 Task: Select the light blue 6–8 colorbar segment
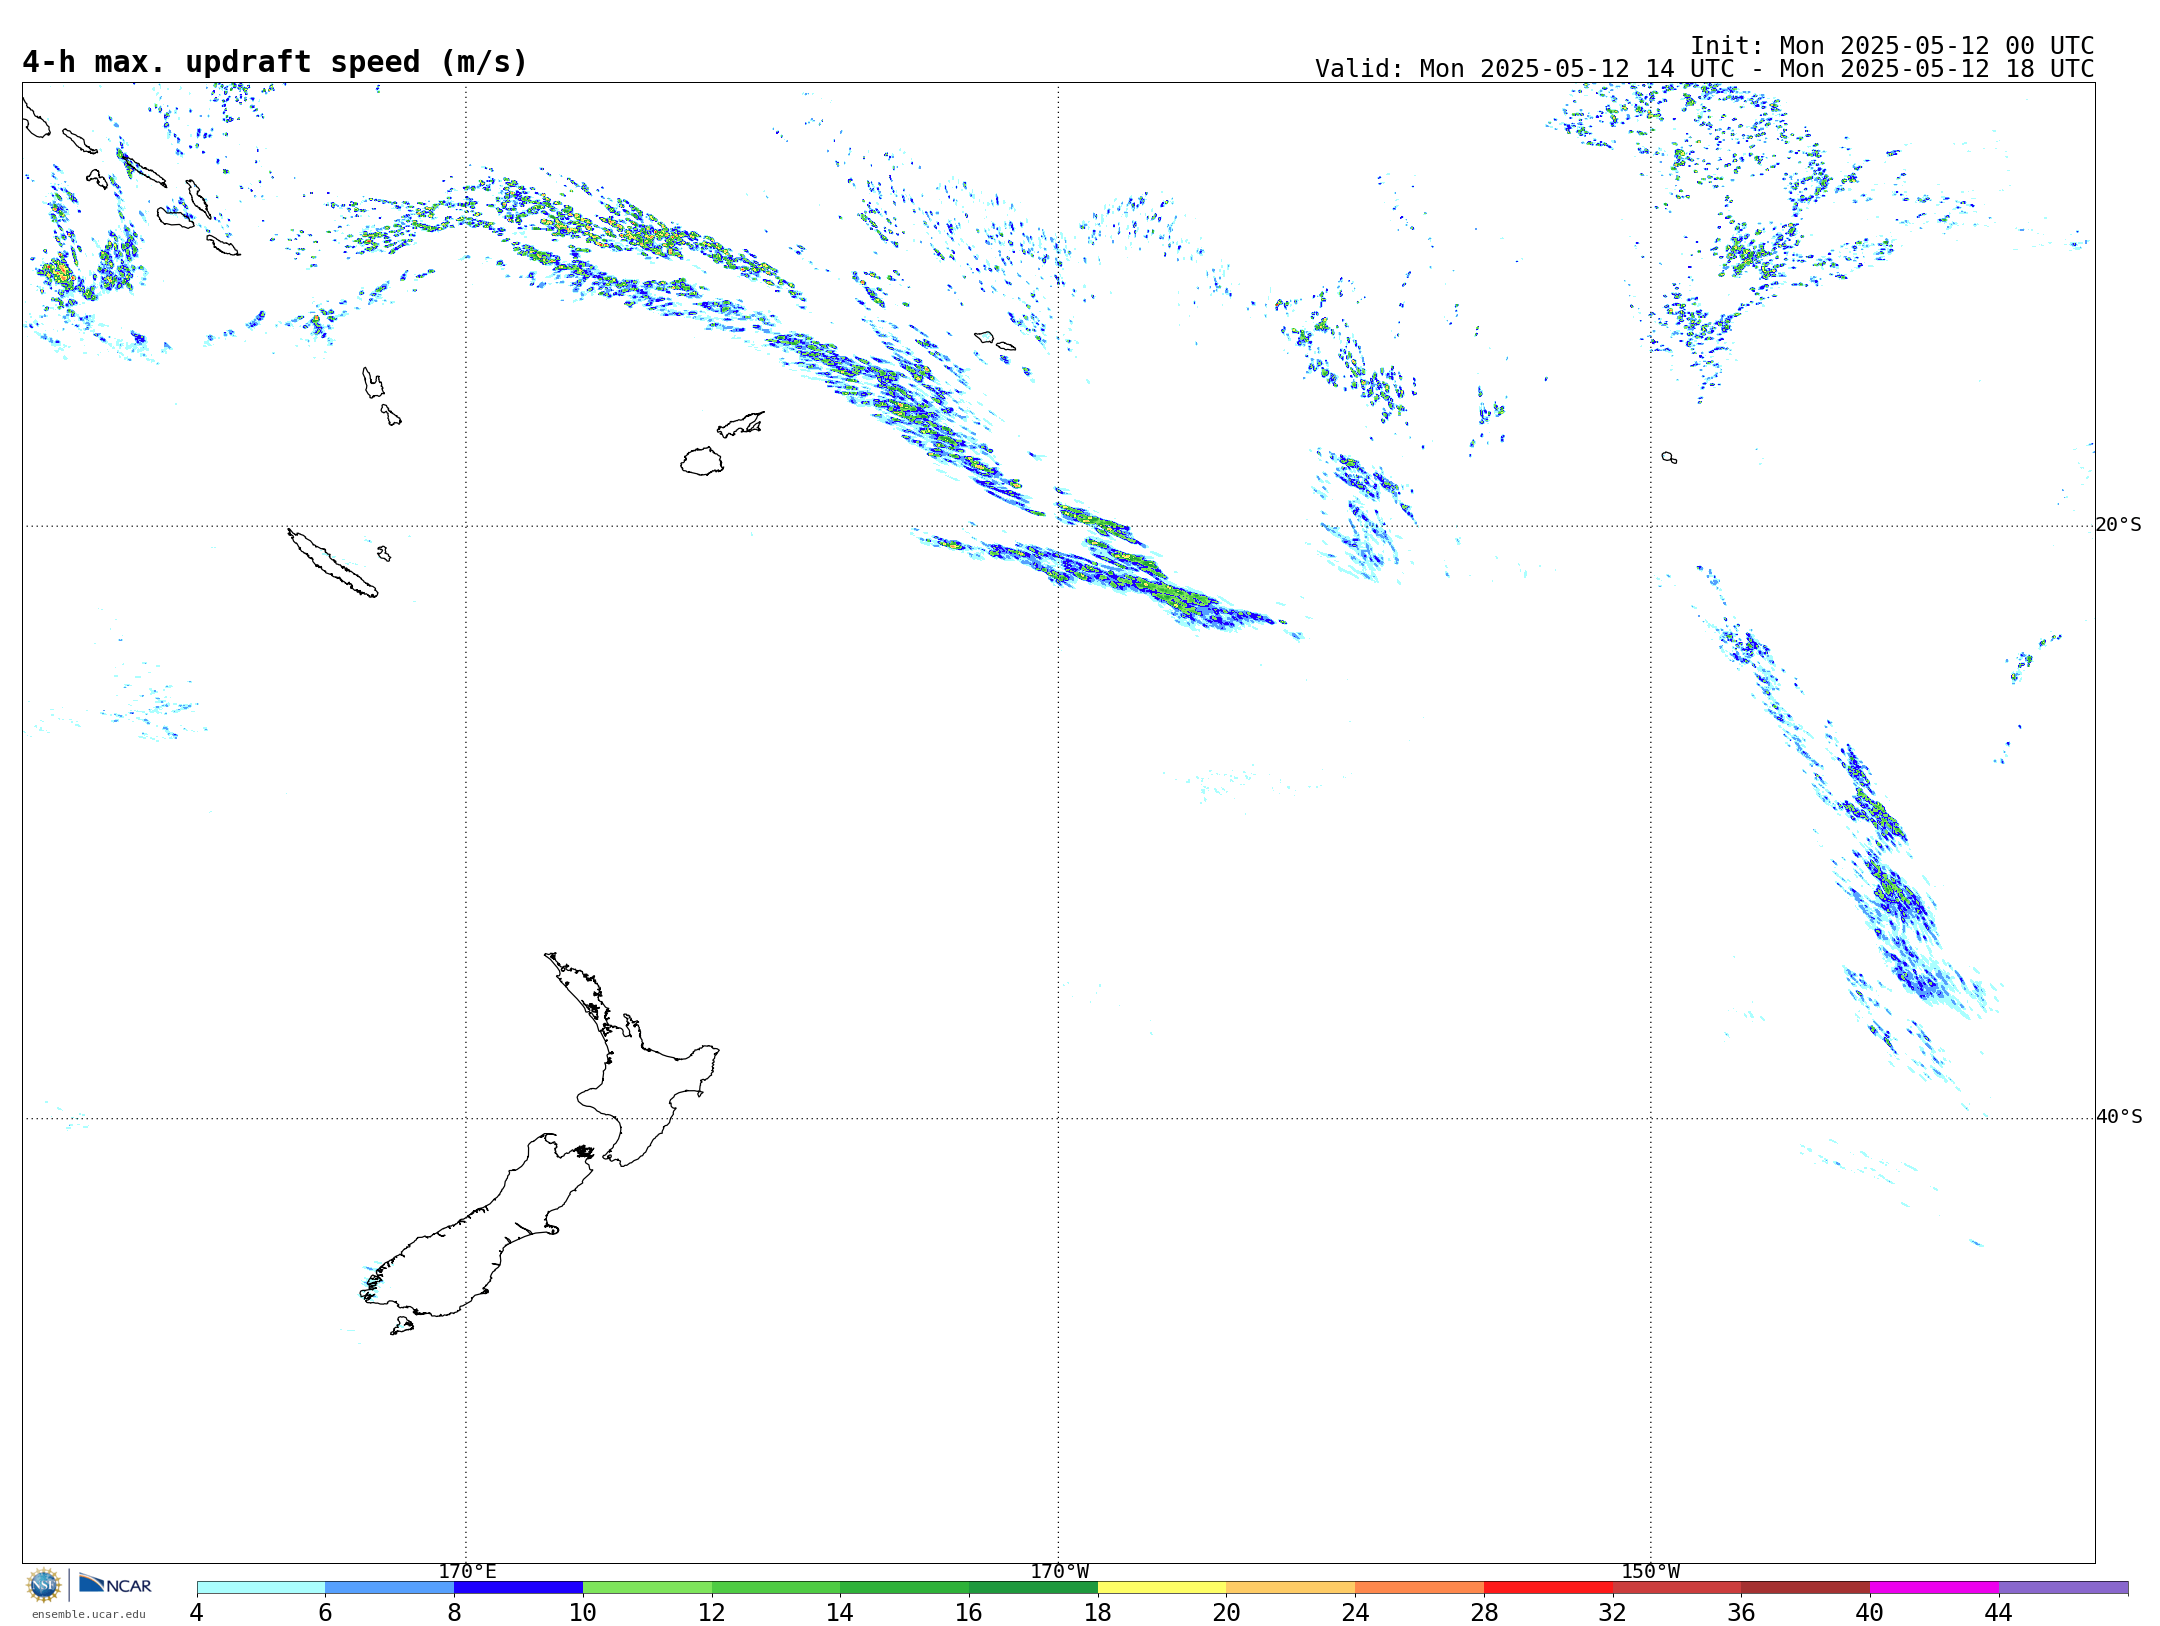(390, 1588)
